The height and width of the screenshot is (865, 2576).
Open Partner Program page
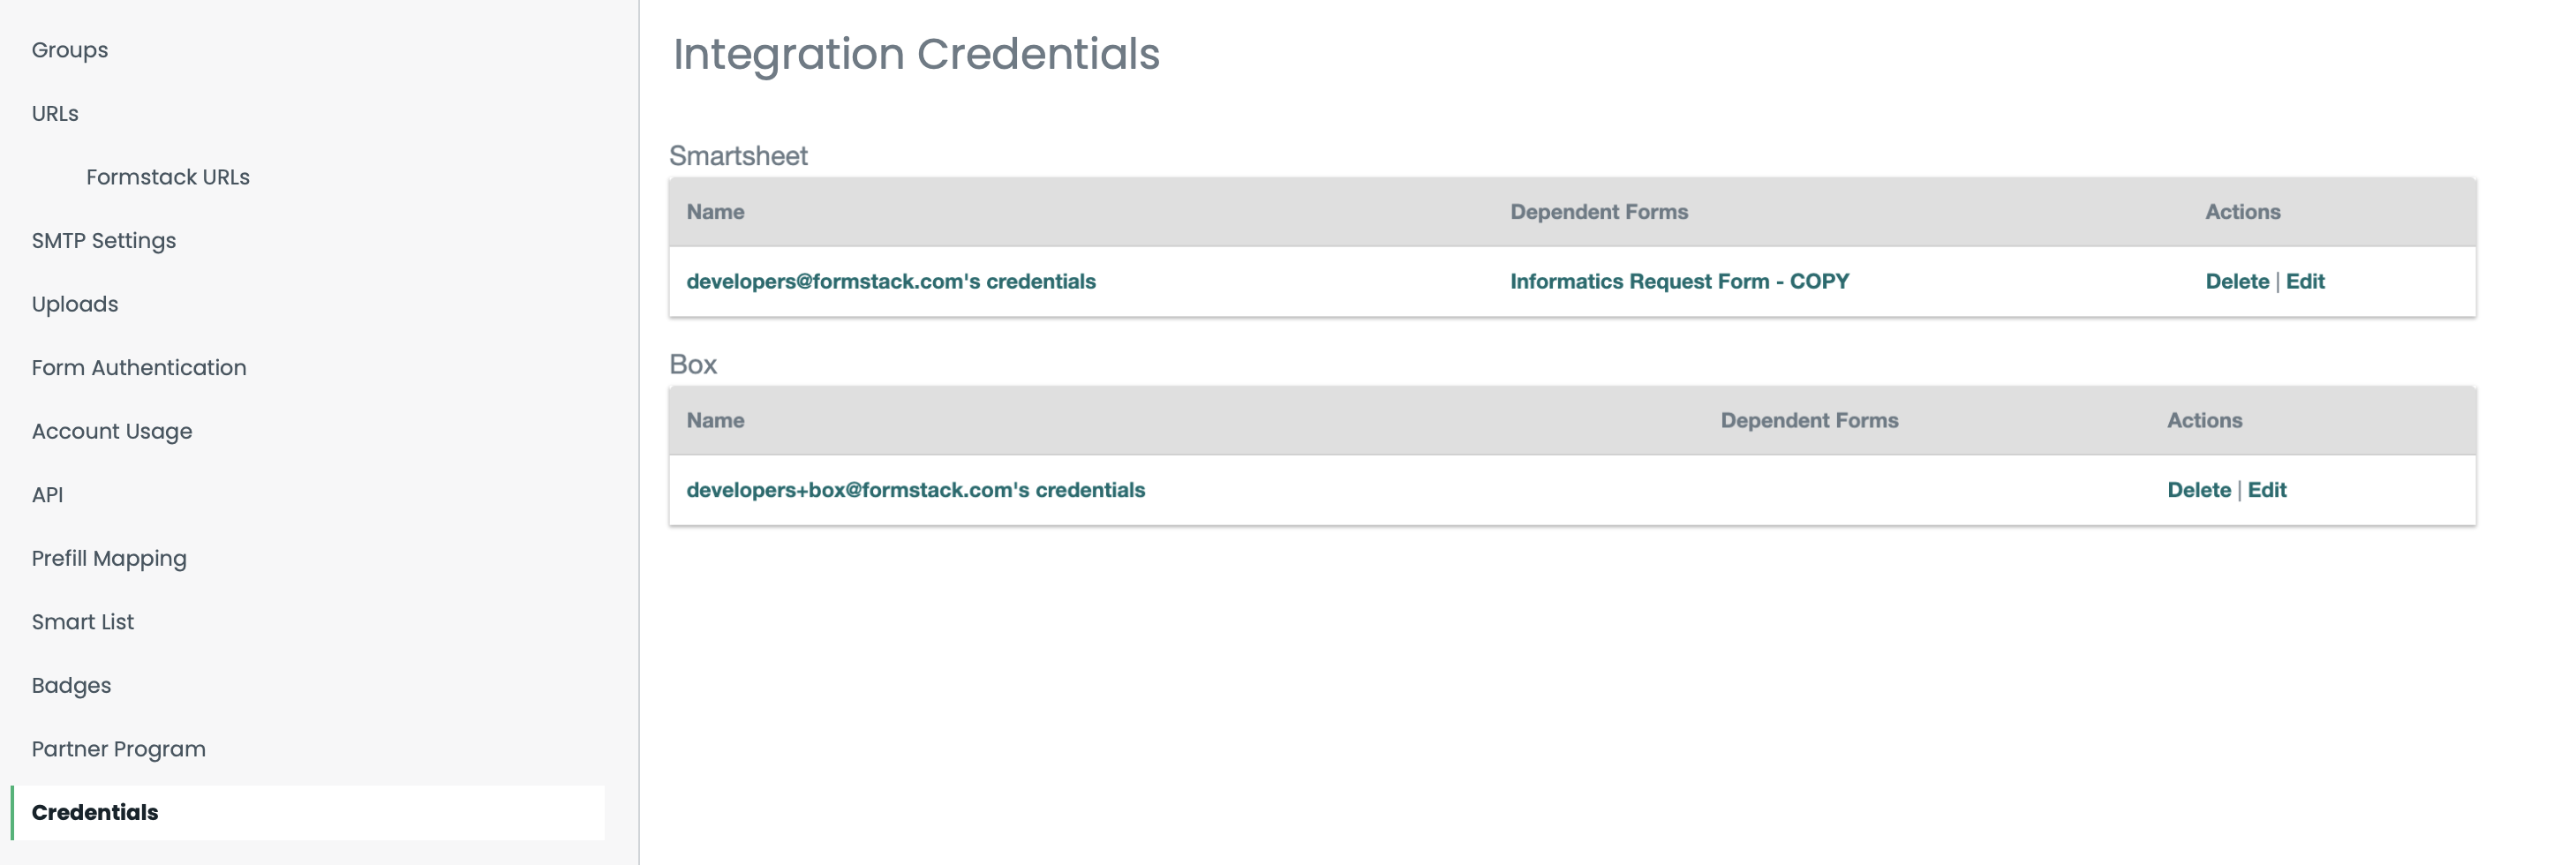click(x=119, y=749)
